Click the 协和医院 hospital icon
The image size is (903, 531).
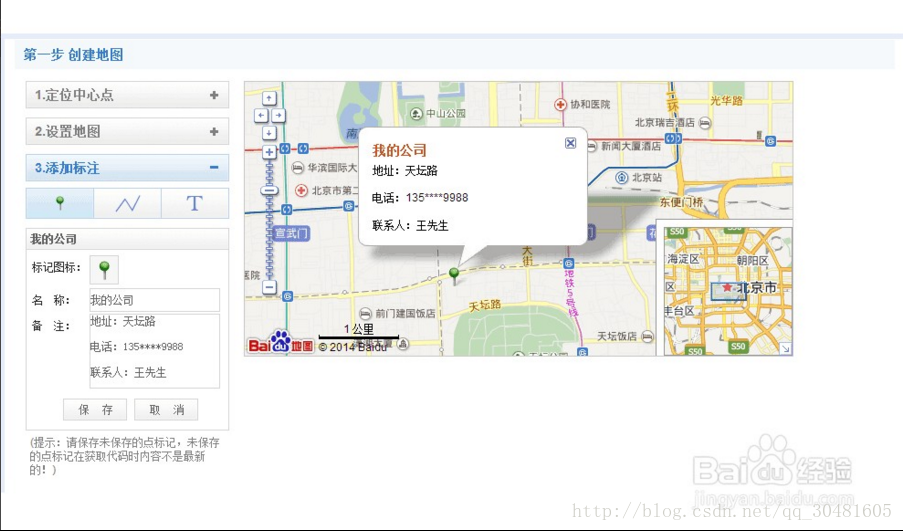[560, 104]
